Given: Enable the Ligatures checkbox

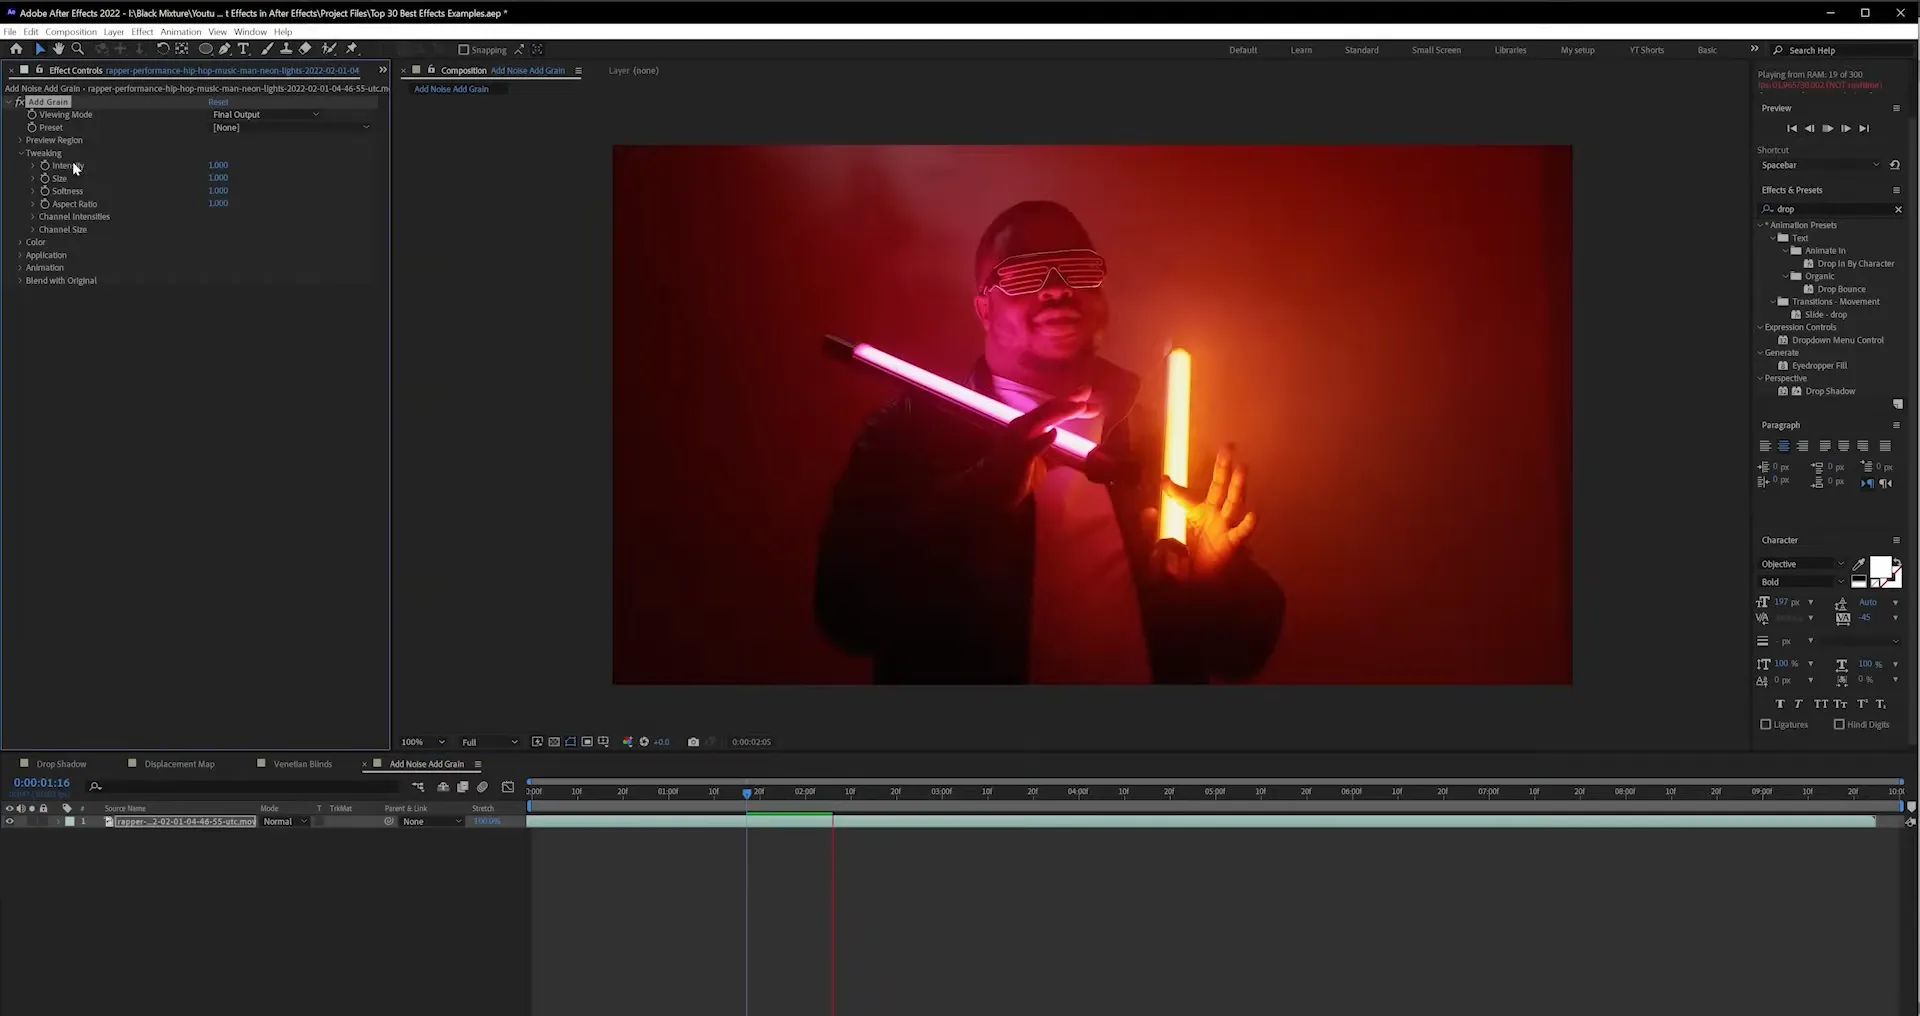Looking at the screenshot, I should (x=1766, y=725).
